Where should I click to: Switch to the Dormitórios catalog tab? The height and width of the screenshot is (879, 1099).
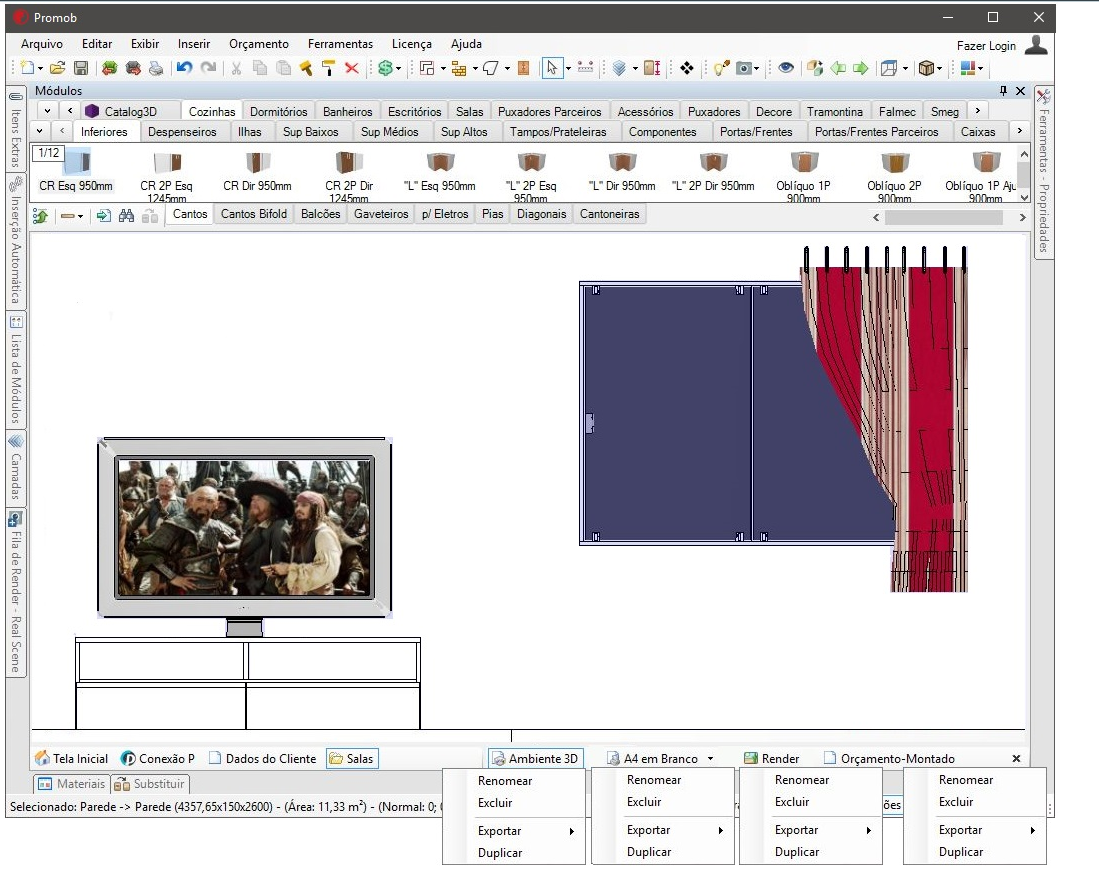pyautogui.click(x=278, y=111)
